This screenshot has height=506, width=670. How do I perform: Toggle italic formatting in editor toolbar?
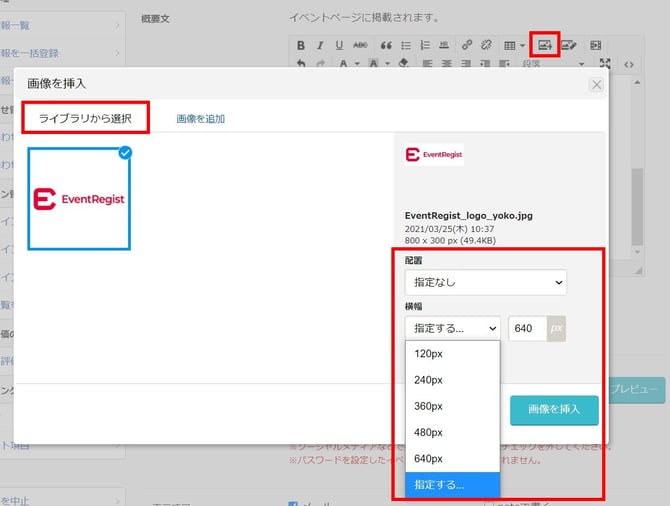coord(320,45)
